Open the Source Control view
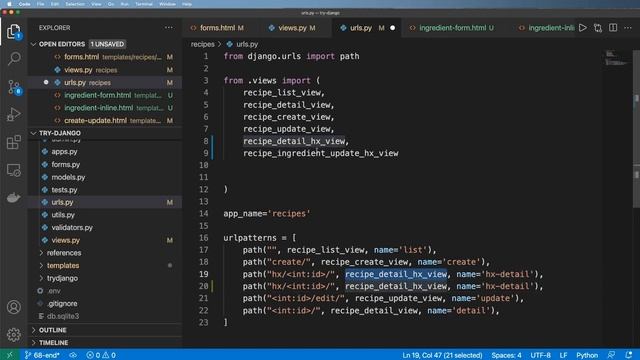Image resolution: width=640 pixels, height=360 pixels. coord(13,87)
